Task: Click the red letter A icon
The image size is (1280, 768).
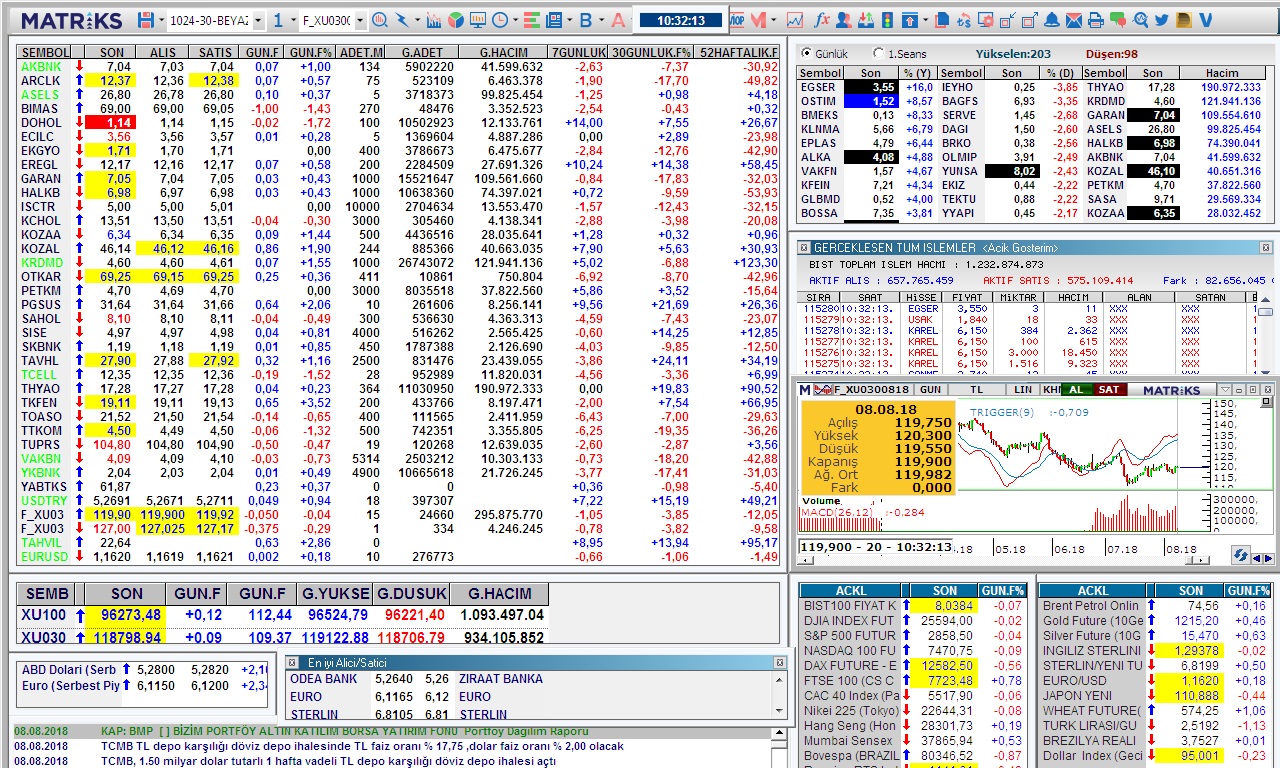Action: (x=618, y=20)
